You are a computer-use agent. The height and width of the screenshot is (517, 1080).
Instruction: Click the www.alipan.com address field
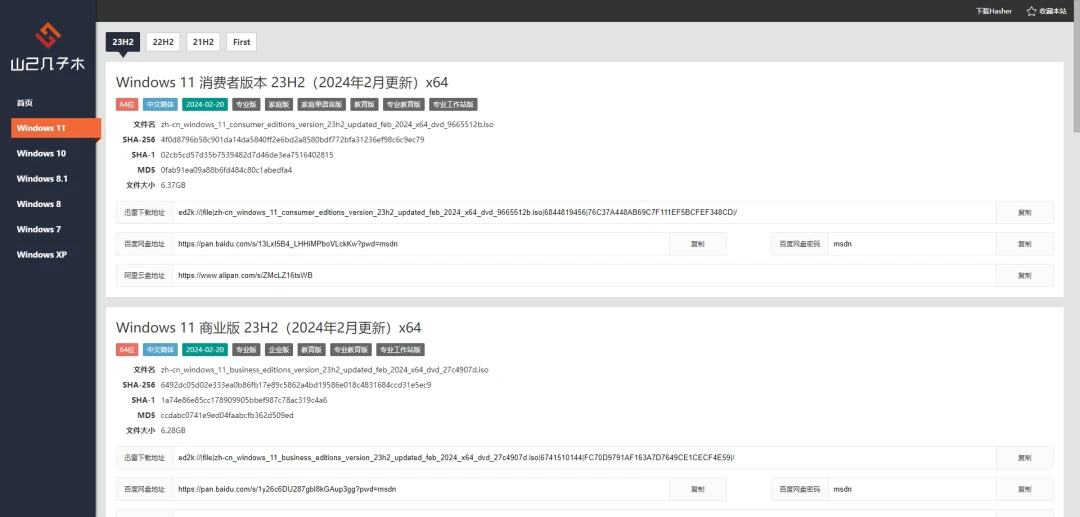point(584,275)
